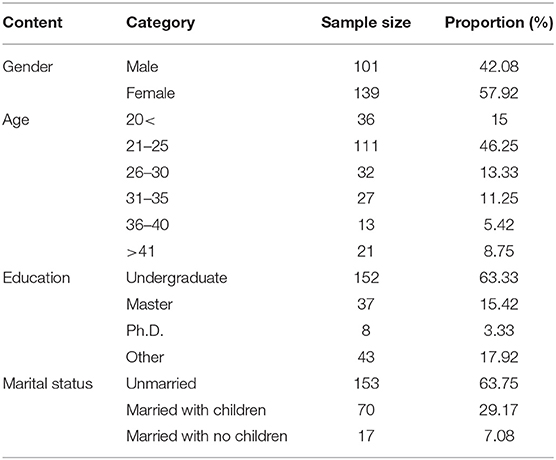556x460 pixels.
Task: Select the Female sample size 139
Action: 366,93
